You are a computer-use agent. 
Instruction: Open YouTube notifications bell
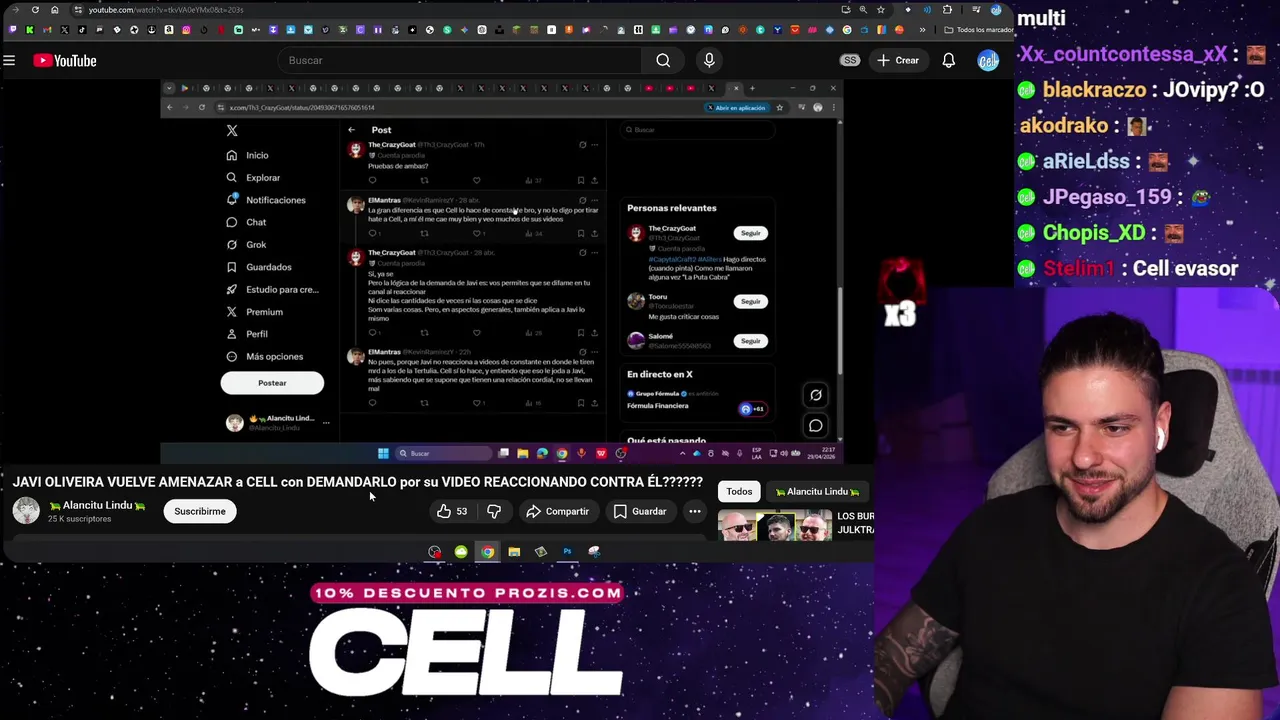point(948,61)
